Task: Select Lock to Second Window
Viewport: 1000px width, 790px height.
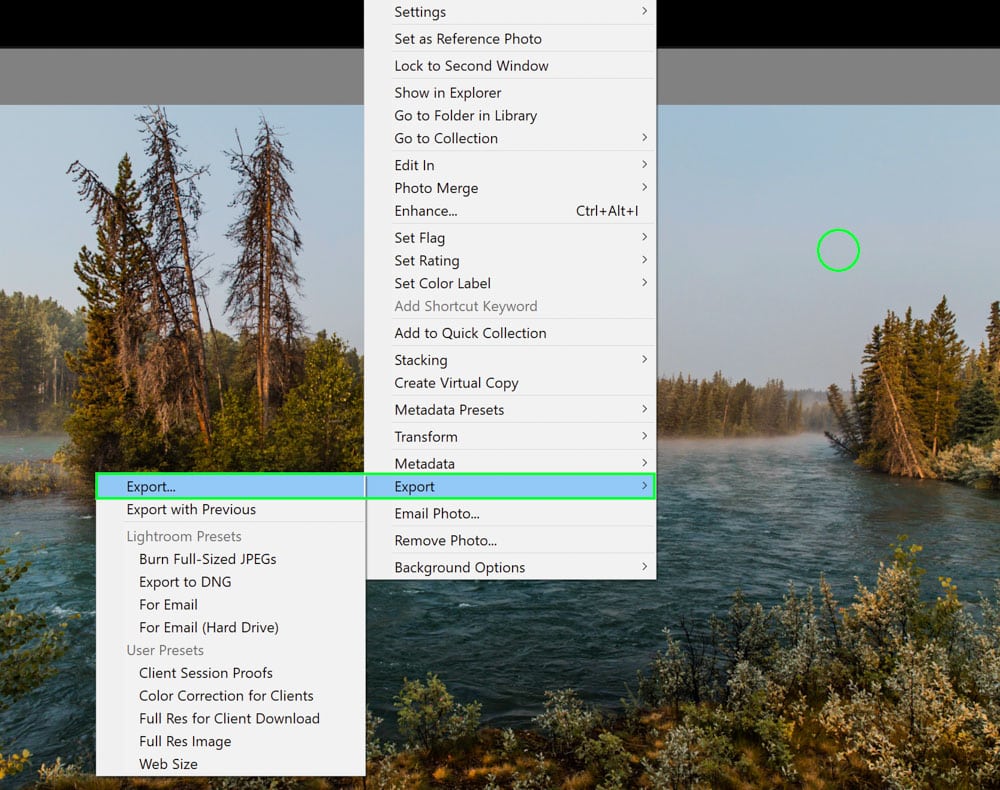Action: [510, 66]
